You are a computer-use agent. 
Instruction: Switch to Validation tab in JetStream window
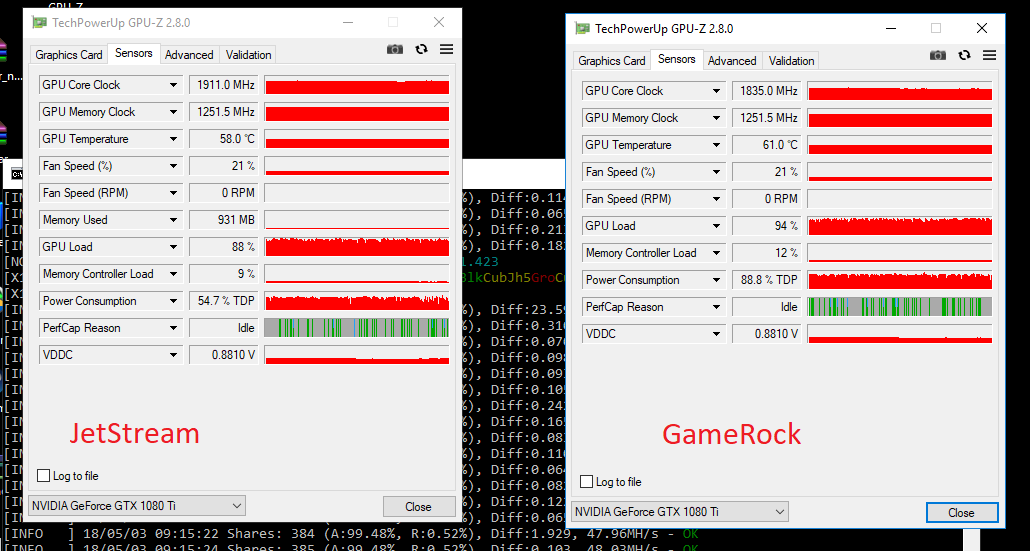[x=248, y=55]
